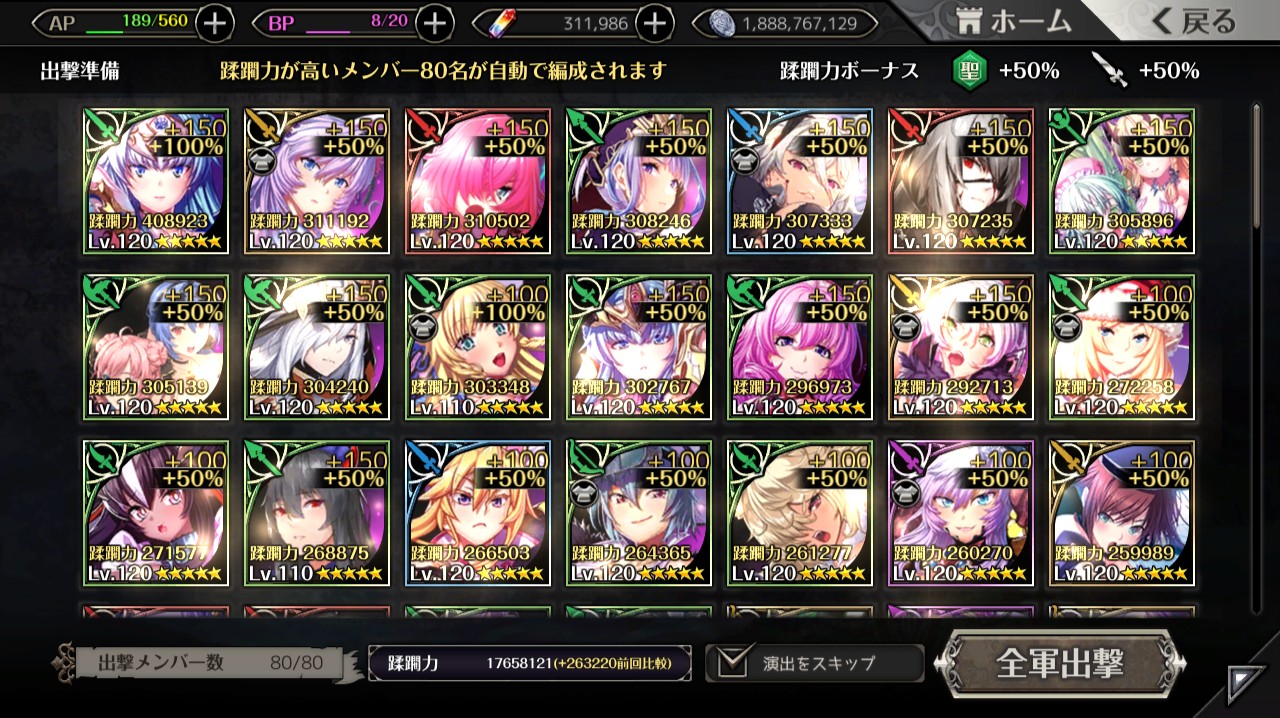Click the AP gauge bar
The height and width of the screenshot is (718, 1280).
click(118, 22)
